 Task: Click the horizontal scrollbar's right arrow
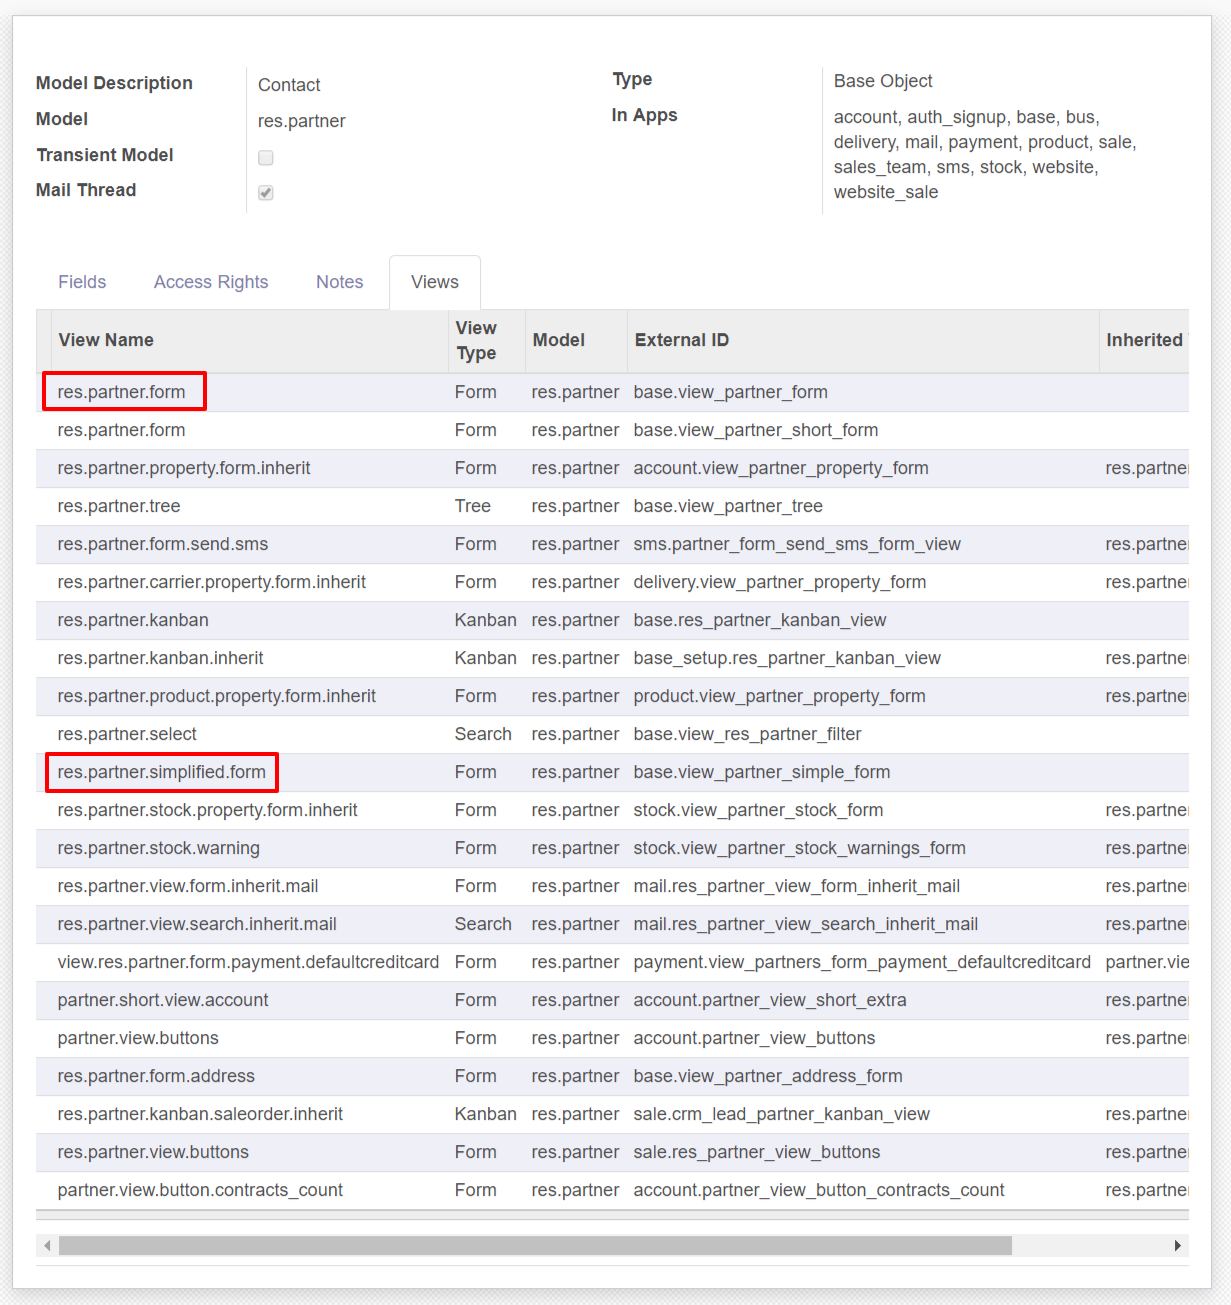click(1178, 1245)
